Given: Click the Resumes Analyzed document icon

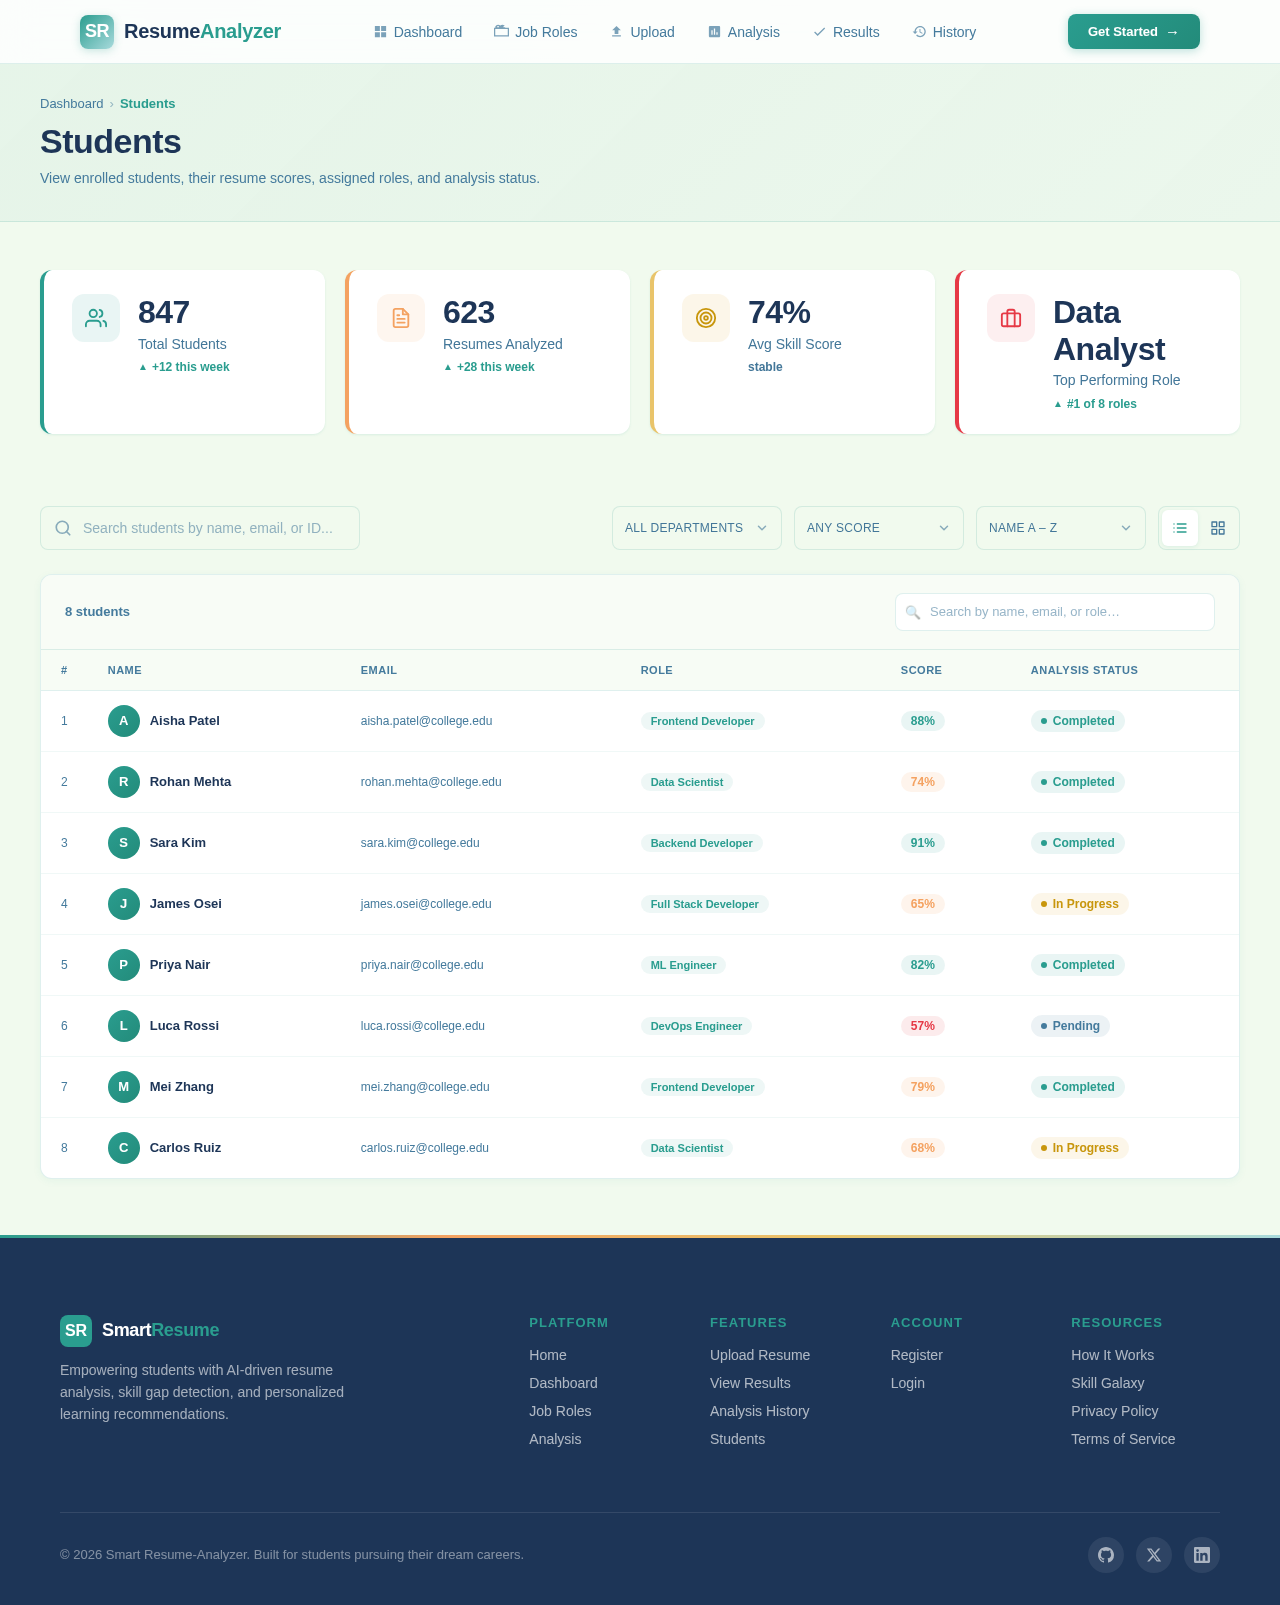Looking at the screenshot, I should coord(401,318).
